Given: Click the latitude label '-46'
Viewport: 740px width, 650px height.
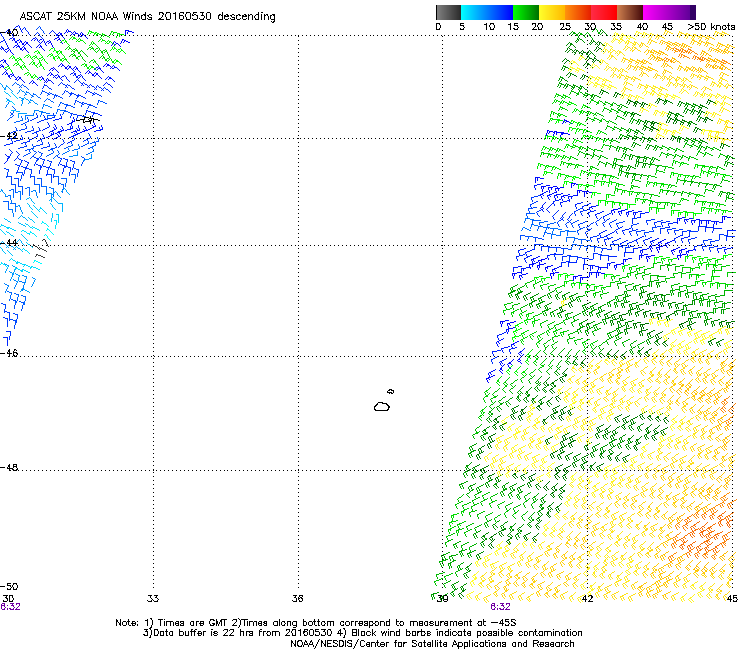Looking at the screenshot, I should tap(9, 353).
